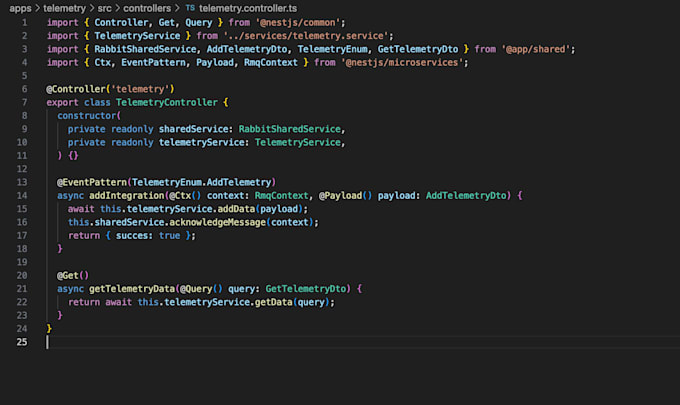Click the 'constructor' keyword
This screenshot has height=405, width=680.
(87, 116)
